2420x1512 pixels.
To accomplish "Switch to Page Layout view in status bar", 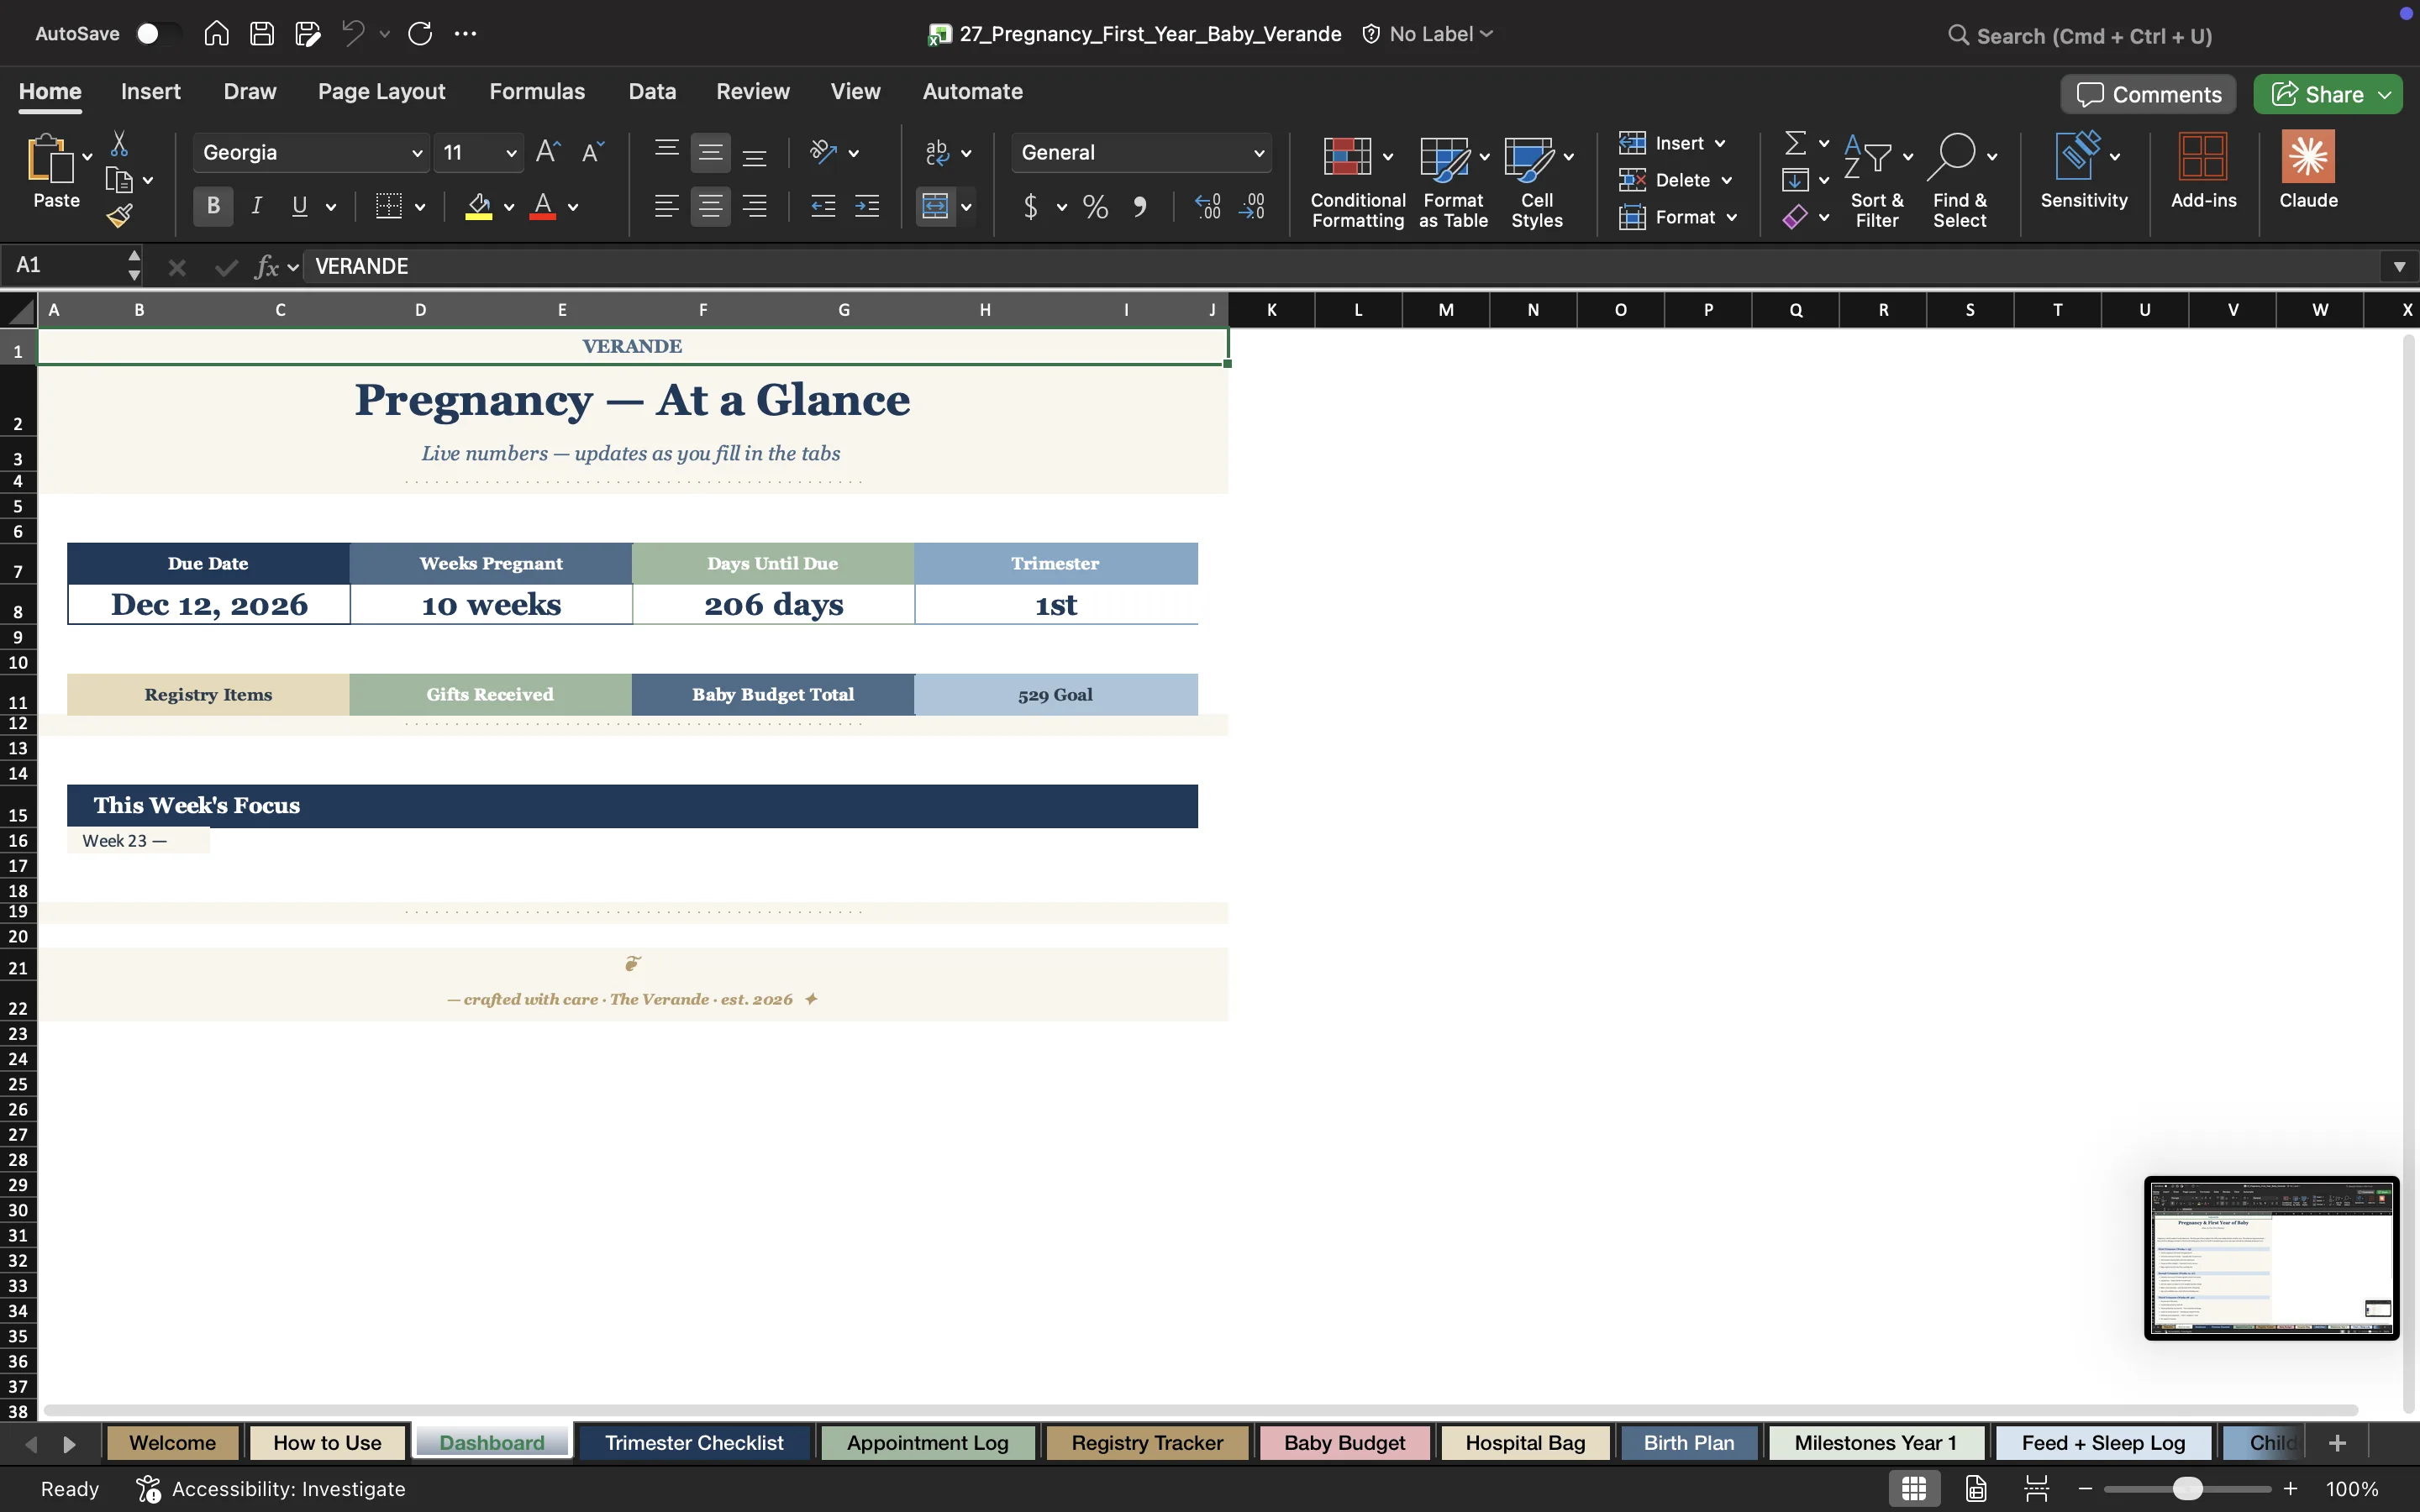I will pyautogui.click(x=1976, y=1488).
